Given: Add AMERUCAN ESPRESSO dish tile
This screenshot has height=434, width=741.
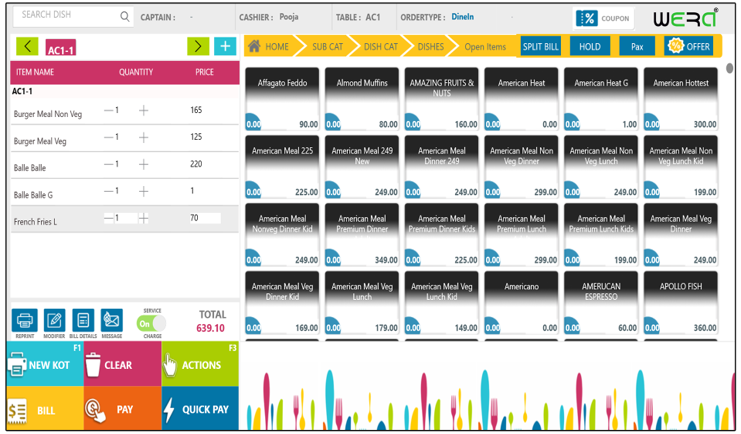Looking at the screenshot, I should [601, 303].
